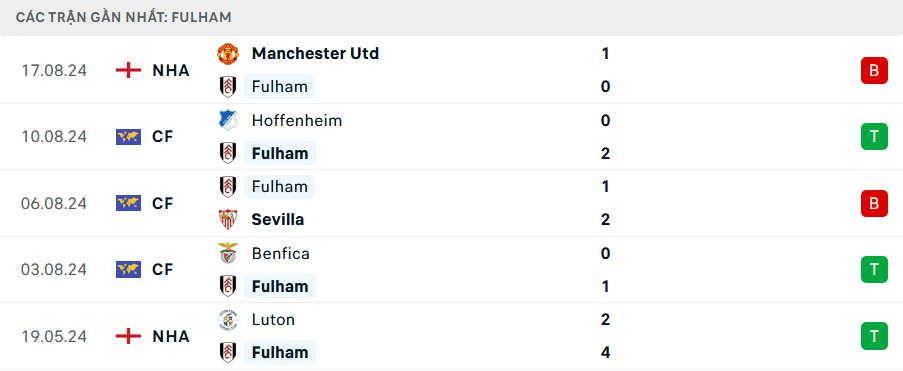The width and height of the screenshot is (903, 371).
Task: Click the green T badge for Luton match
Action: (x=874, y=336)
